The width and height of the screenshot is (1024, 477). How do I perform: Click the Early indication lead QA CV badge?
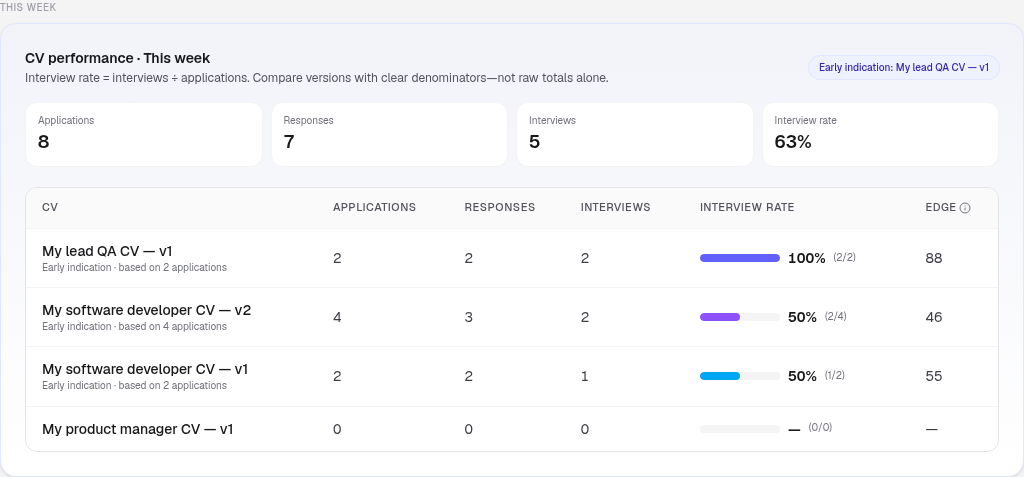(904, 67)
